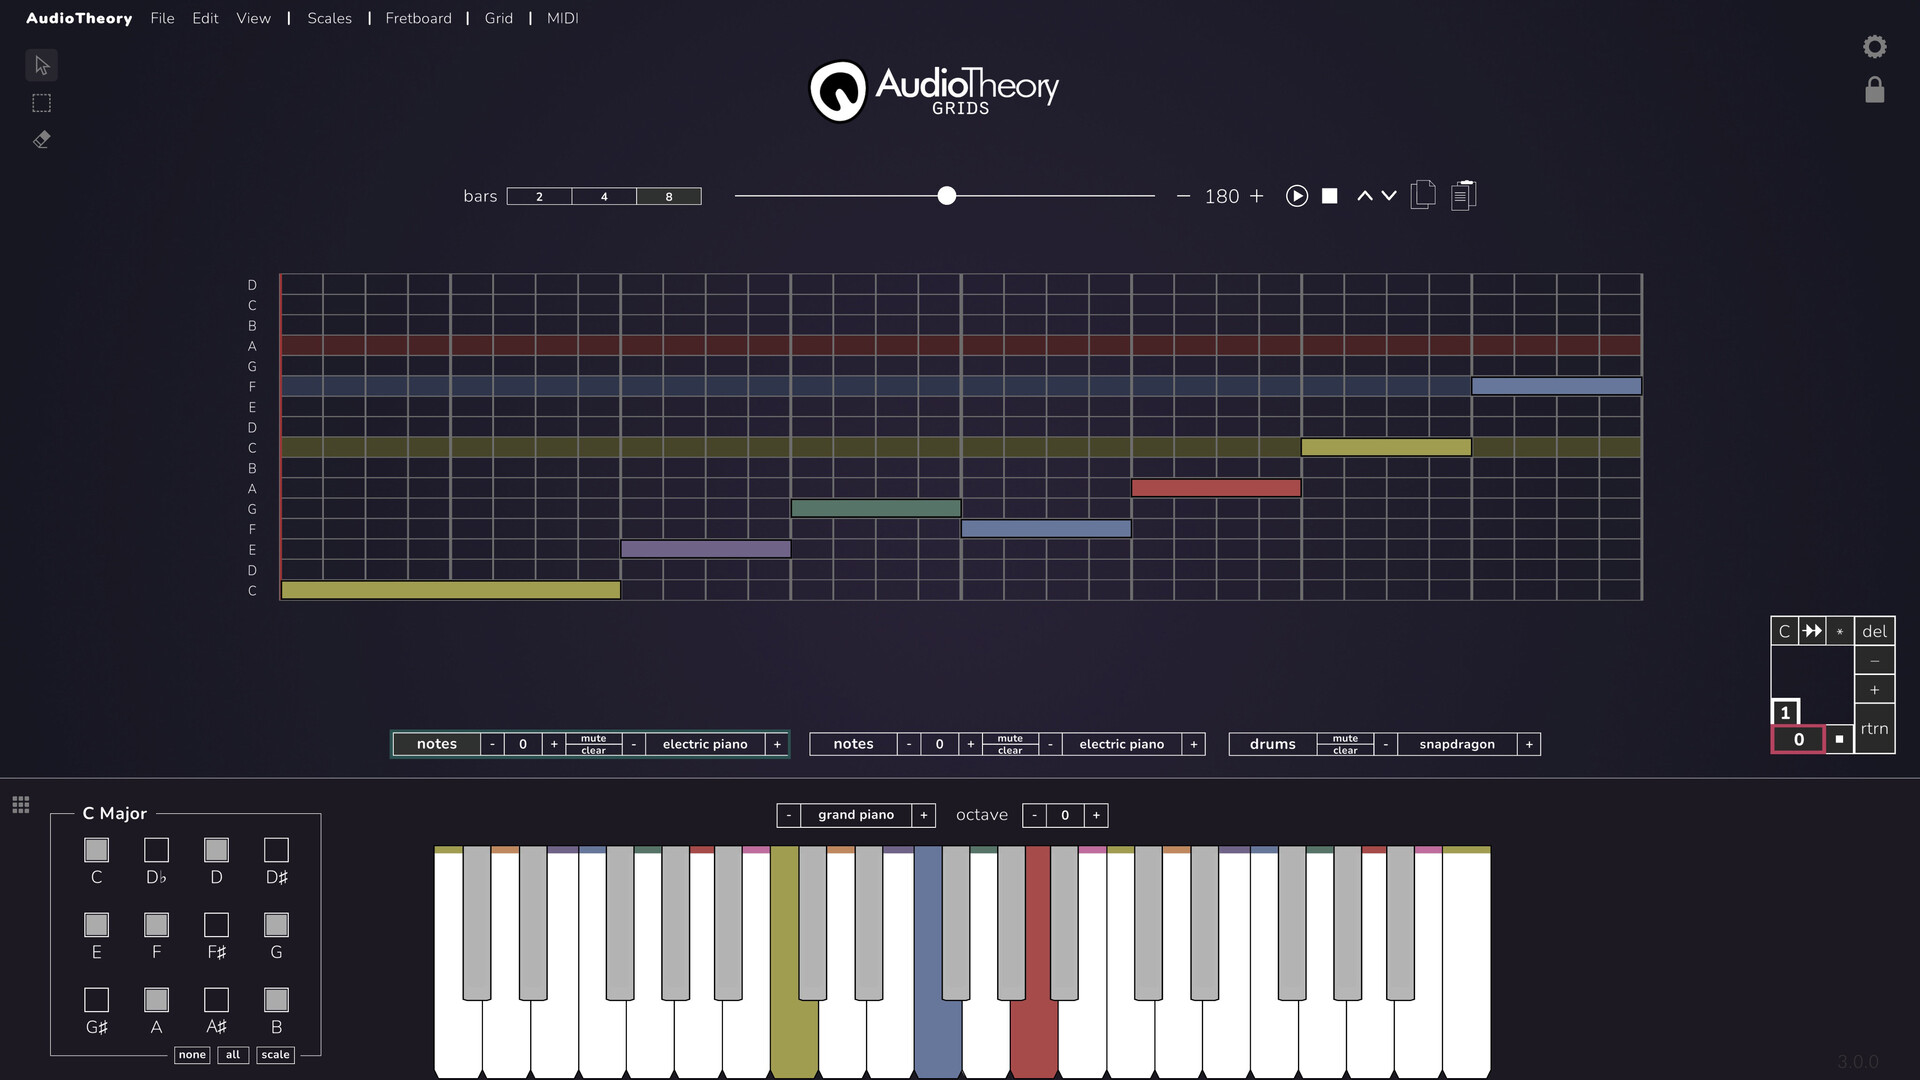Viewport: 1920px width, 1080px height.
Task: Click the pink-outlined 0 field on the keypad
Action: 1798,739
